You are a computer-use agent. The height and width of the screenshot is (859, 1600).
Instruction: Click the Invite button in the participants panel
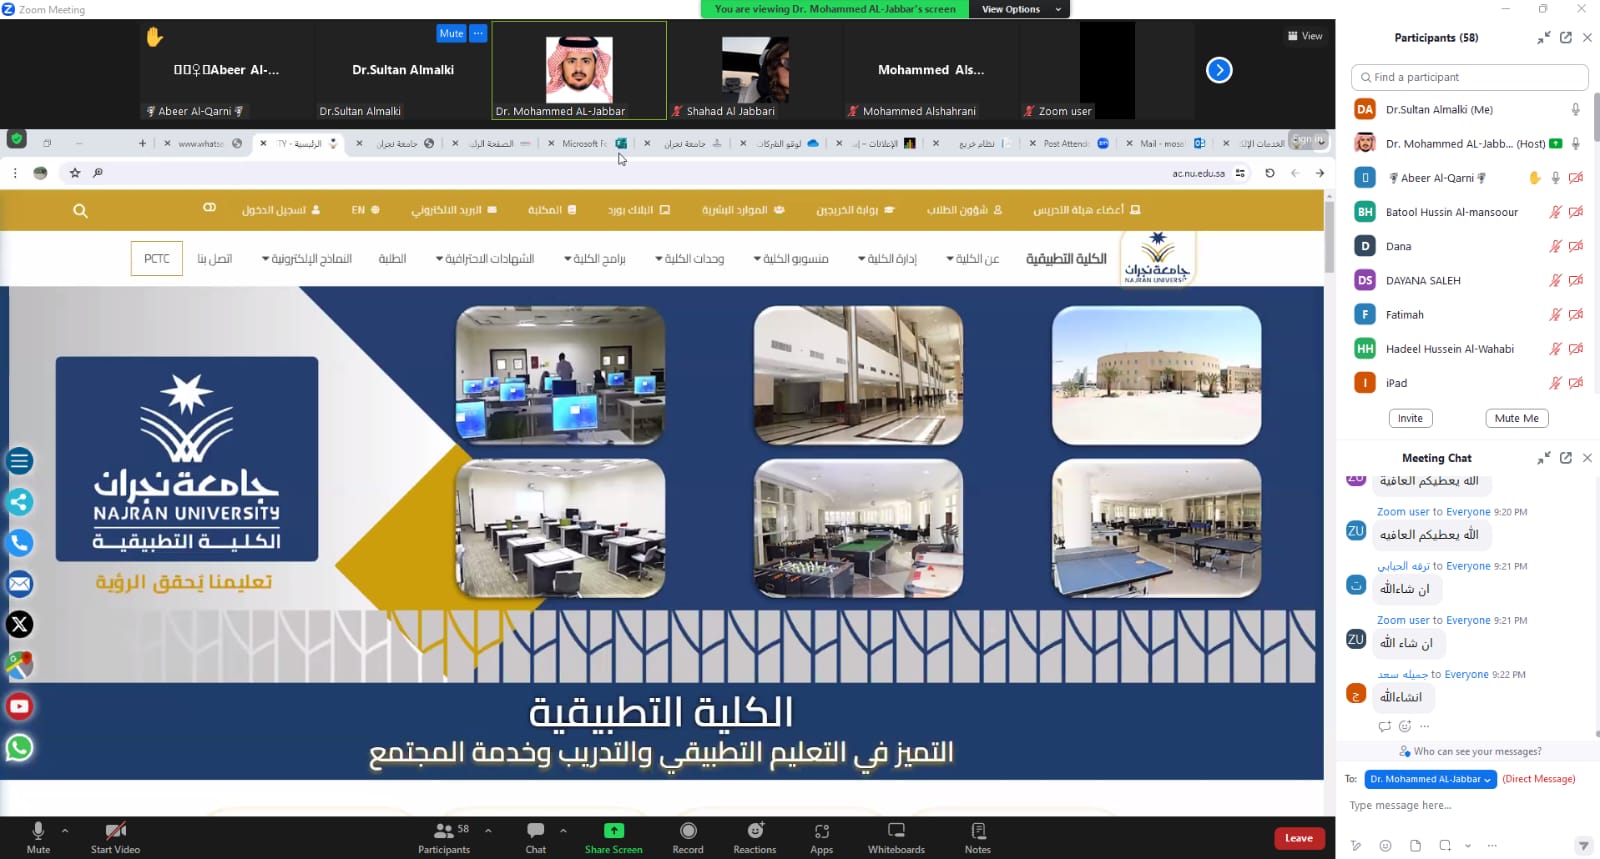click(1410, 418)
